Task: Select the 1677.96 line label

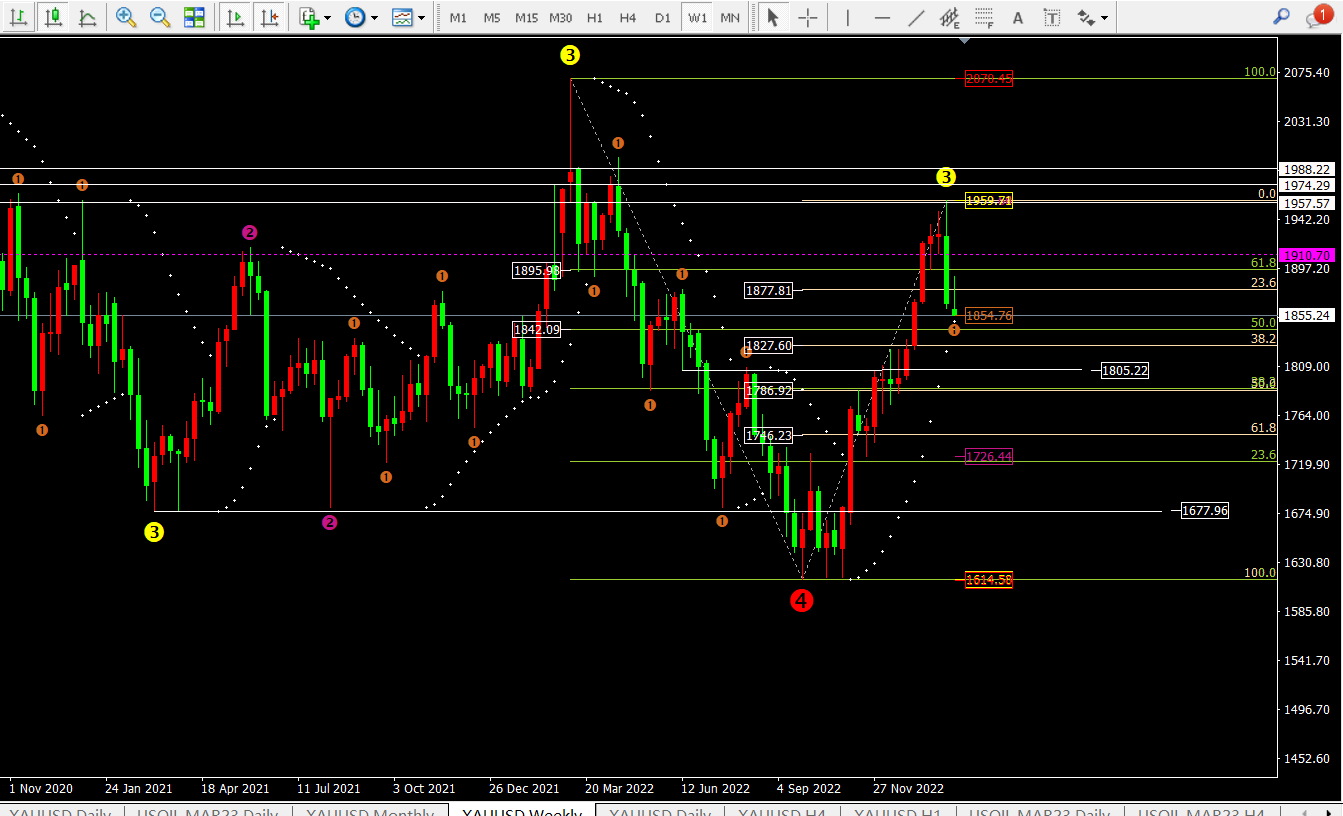Action: click(1205, 511)
